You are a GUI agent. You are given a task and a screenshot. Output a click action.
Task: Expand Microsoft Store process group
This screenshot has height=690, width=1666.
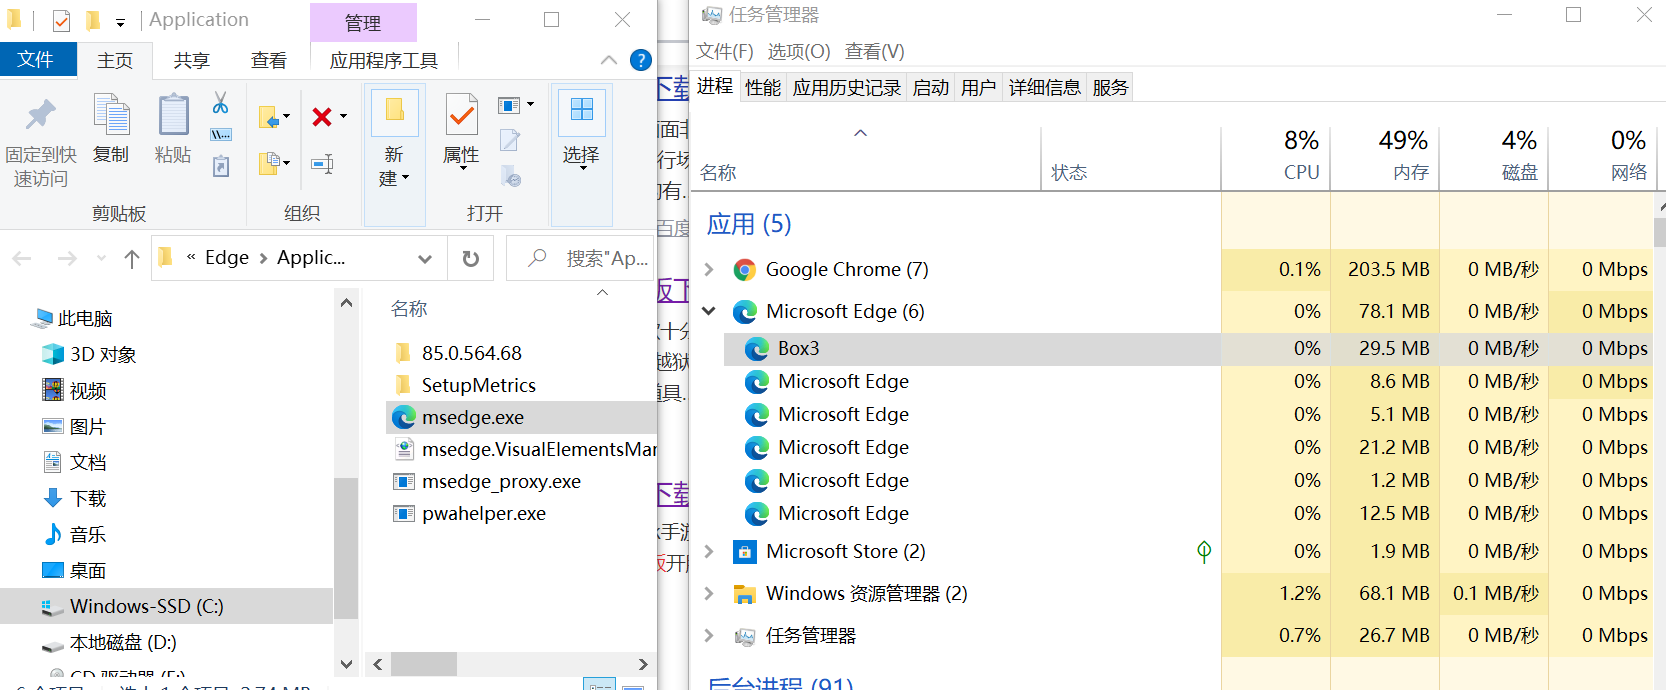pos(709,551)
